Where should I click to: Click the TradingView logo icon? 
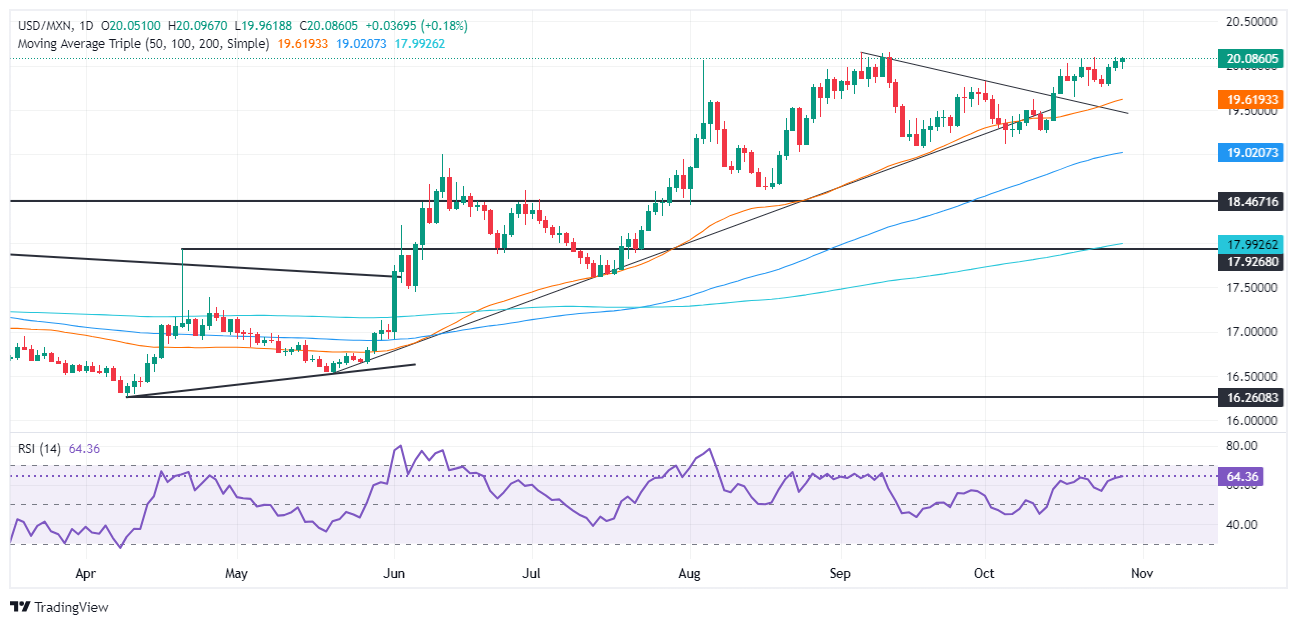[20, 607]
